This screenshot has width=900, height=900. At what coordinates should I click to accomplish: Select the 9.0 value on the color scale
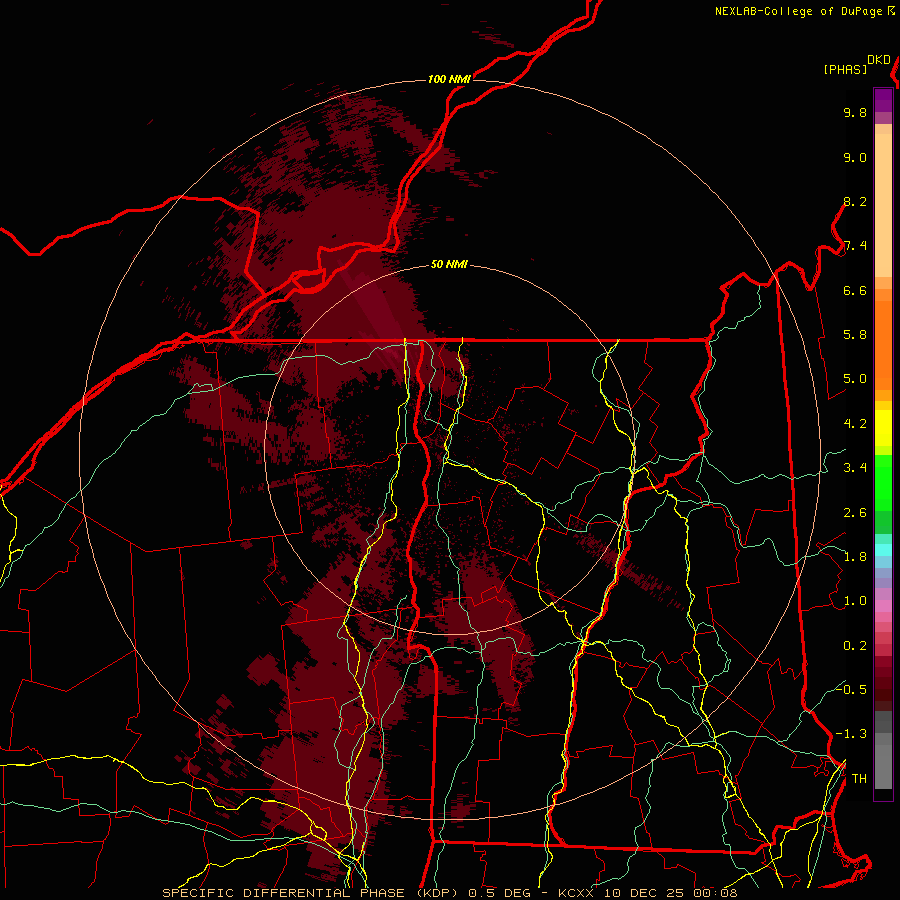(x=855, y=158)
